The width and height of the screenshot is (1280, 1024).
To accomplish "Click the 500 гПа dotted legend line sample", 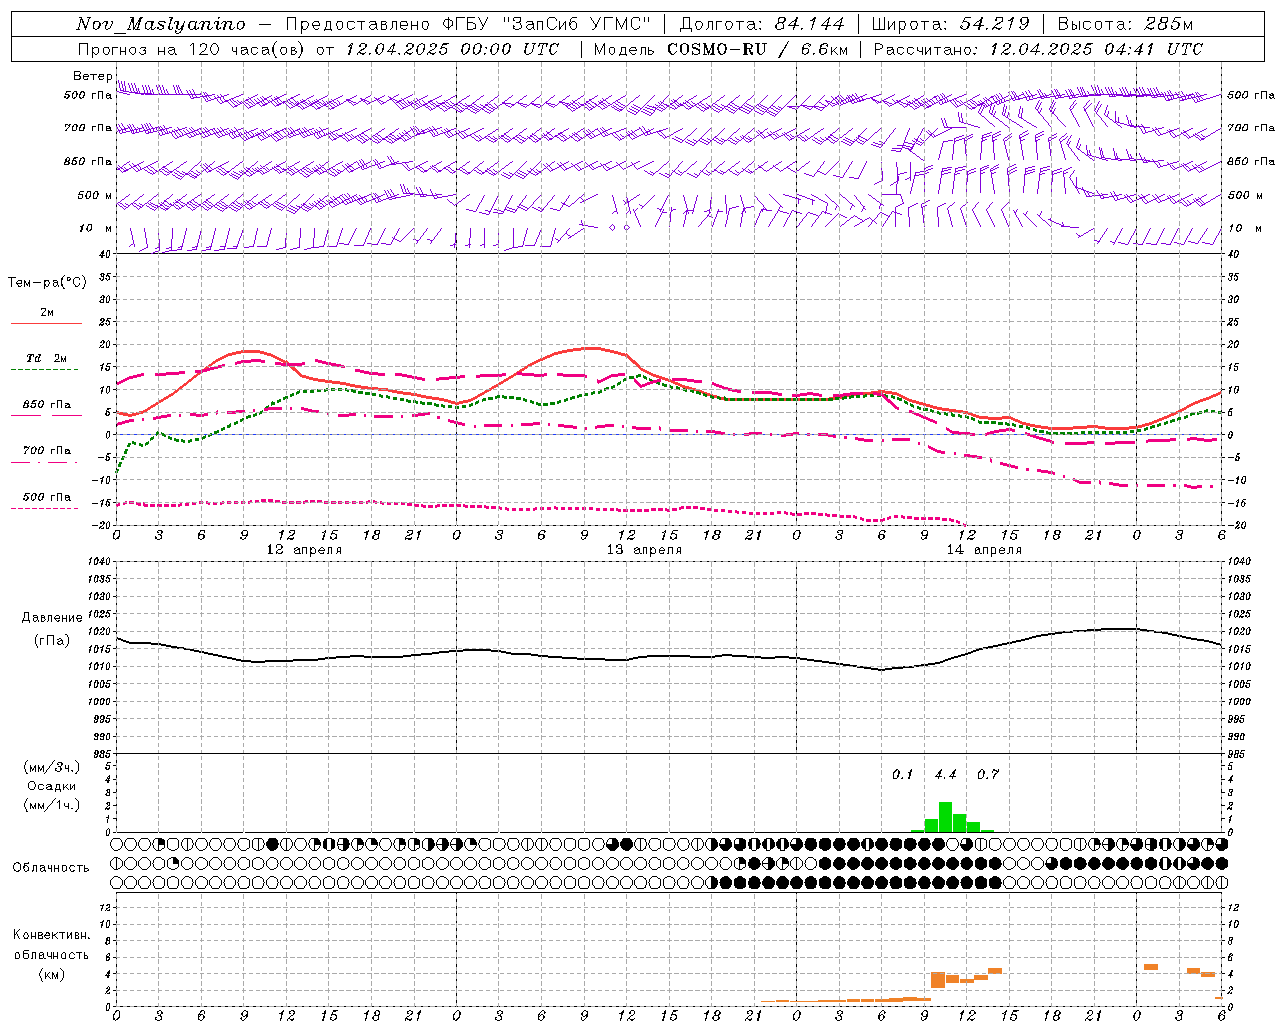I will [46, 509].
